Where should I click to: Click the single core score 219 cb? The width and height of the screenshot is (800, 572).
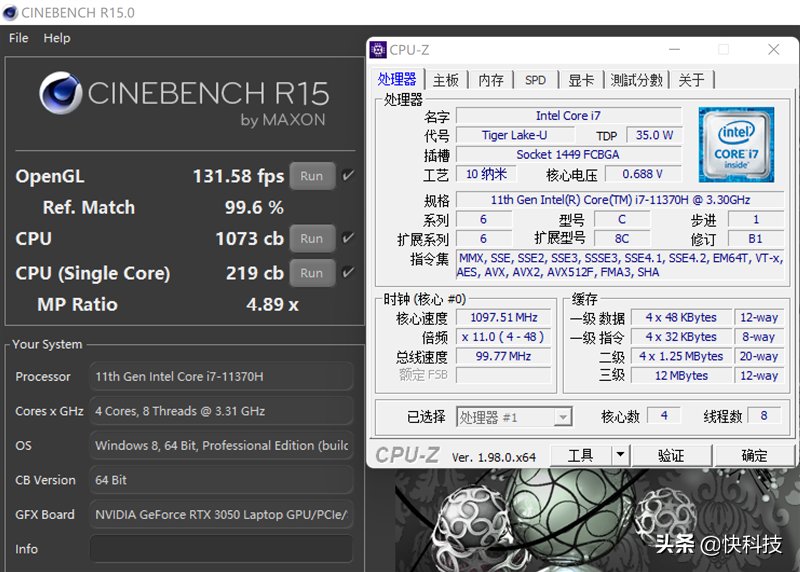point(255,273)
